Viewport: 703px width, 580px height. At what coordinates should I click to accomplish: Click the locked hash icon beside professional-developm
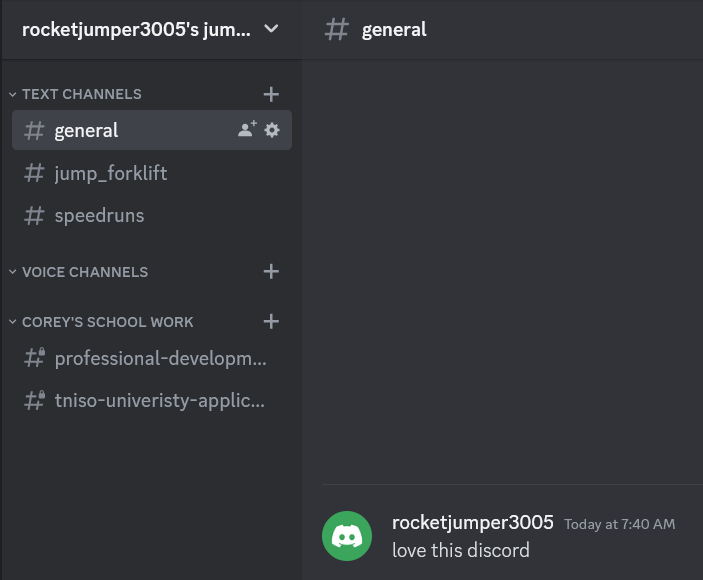(x=35, y=358)
